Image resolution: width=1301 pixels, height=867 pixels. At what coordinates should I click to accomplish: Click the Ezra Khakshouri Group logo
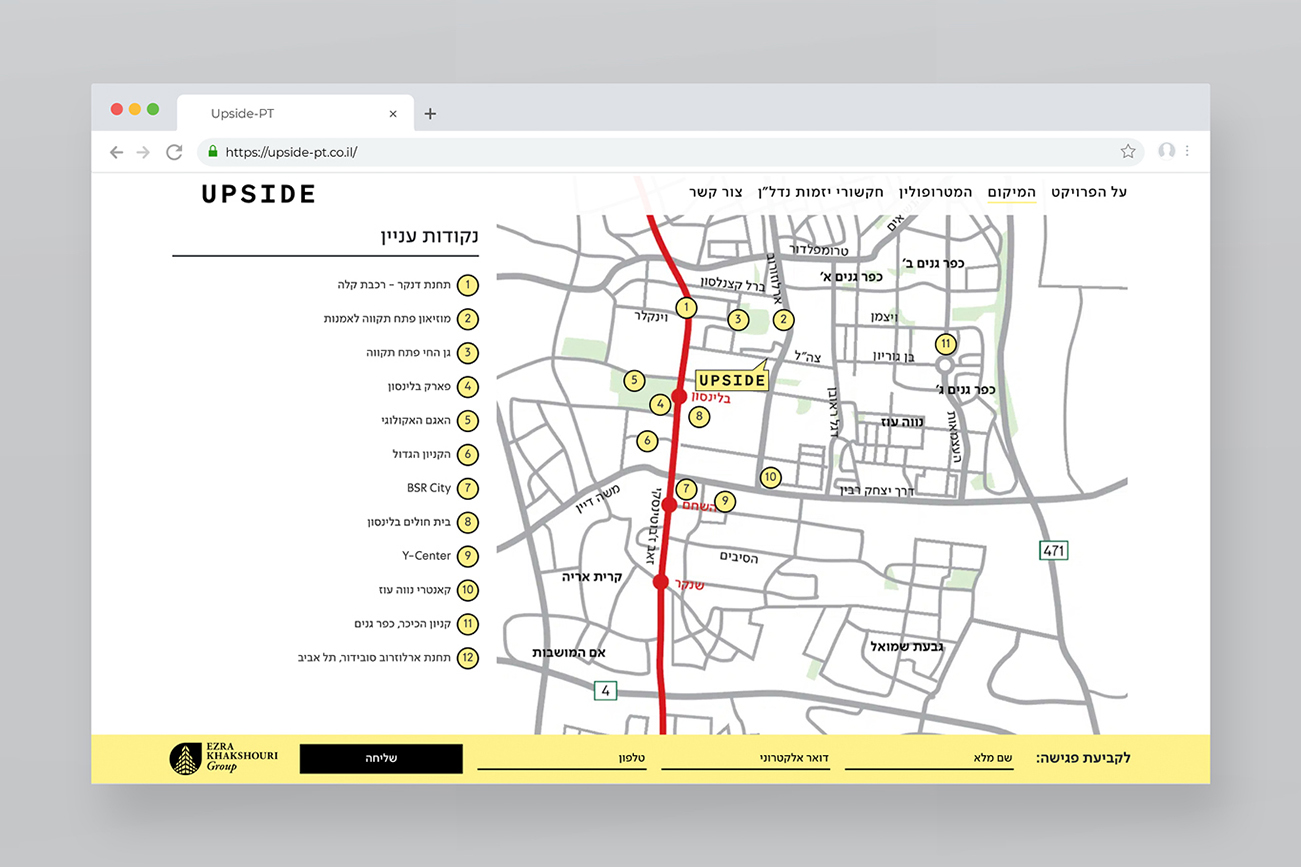(223, 759)
